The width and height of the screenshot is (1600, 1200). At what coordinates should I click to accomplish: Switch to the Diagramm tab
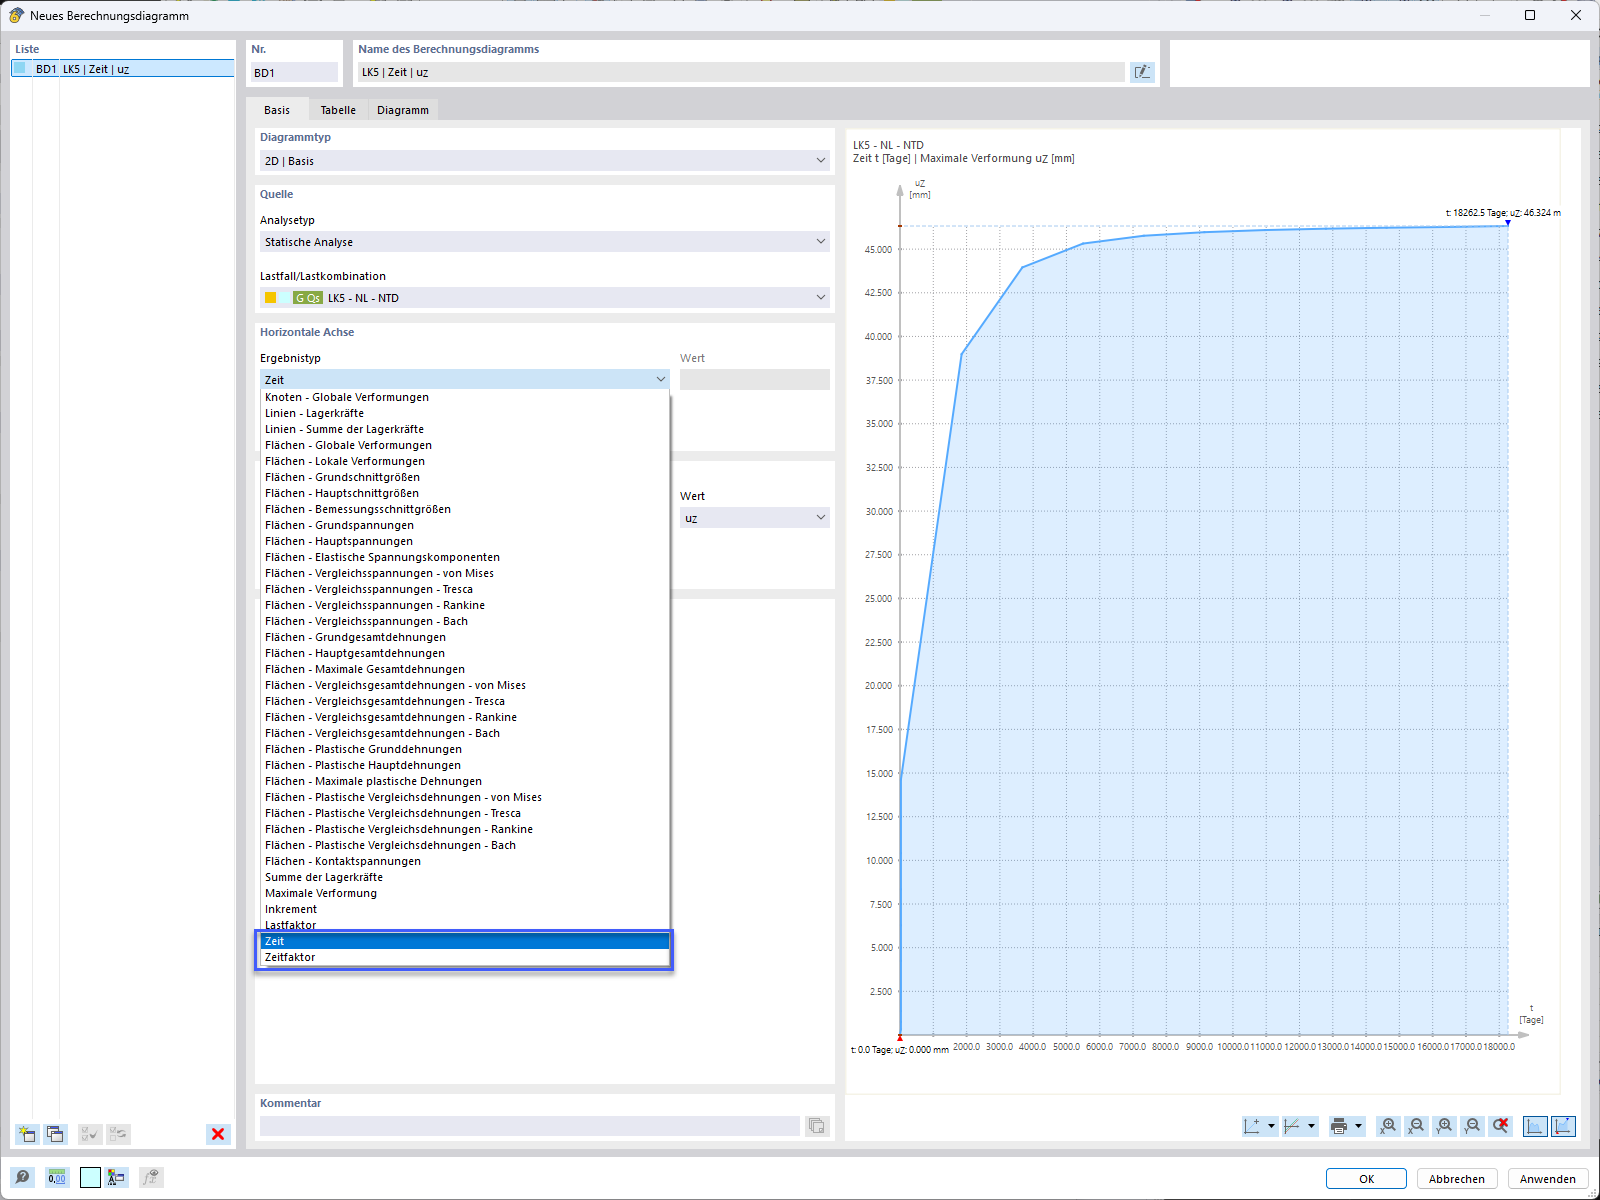pos(403,110)
